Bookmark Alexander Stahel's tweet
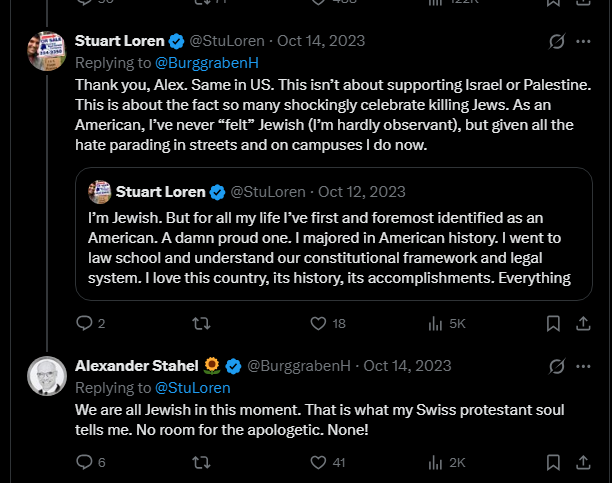The image size is (612, 483). point(553,462)
